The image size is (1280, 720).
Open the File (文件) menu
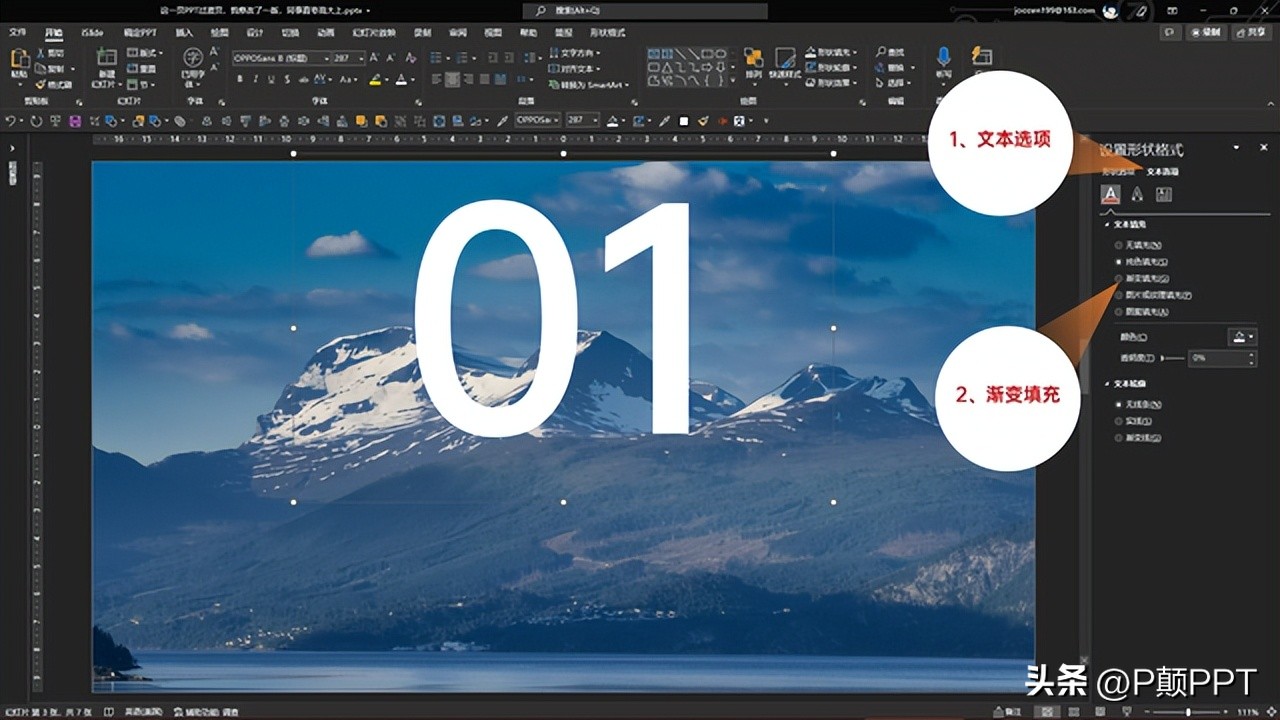pos(18,32)
